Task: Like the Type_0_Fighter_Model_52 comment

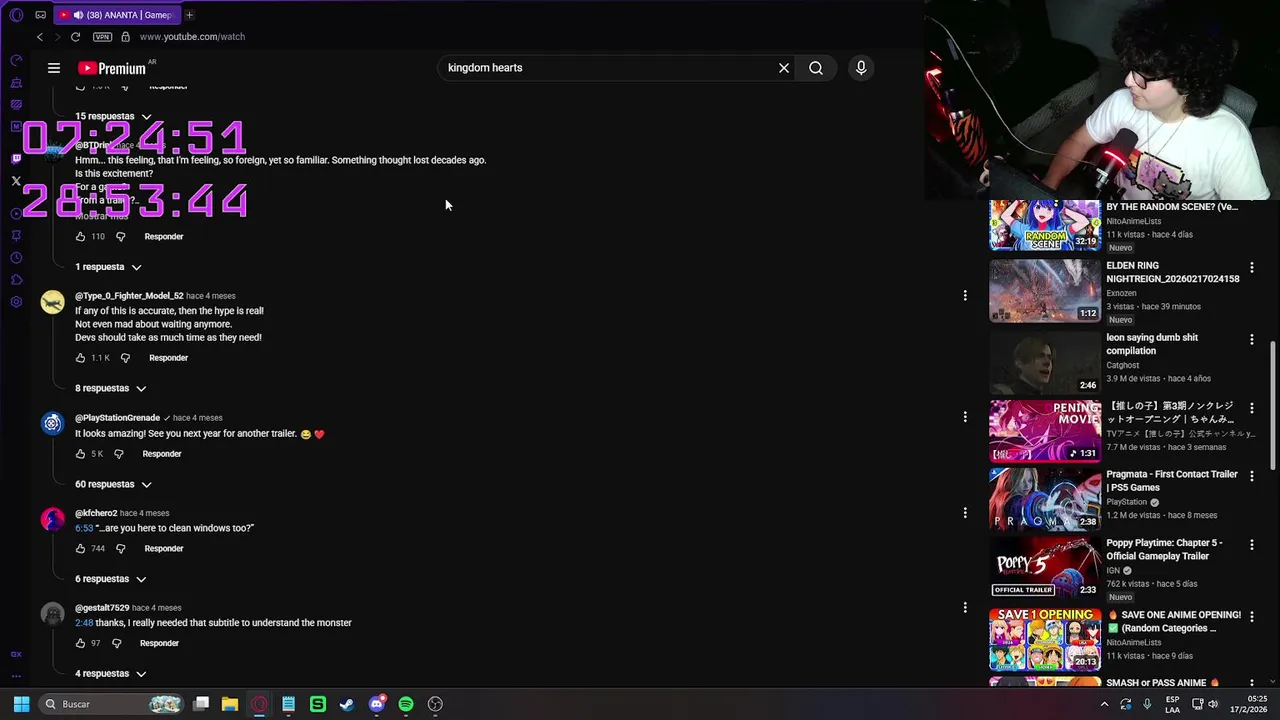Action: [x=80, y=358]
